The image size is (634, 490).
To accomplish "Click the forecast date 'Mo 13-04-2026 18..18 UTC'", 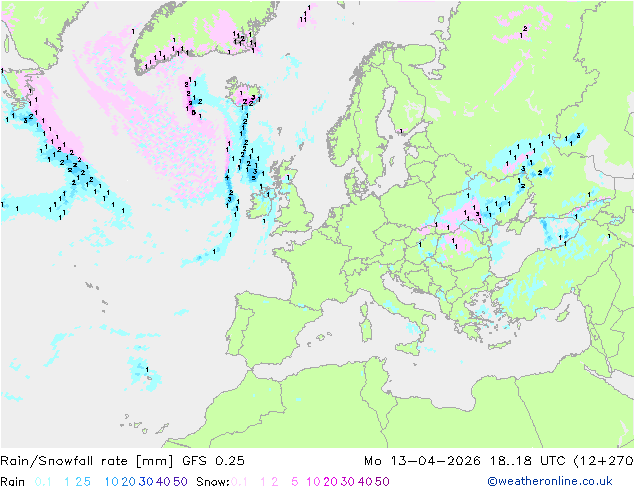I will [x=466, y=461].
